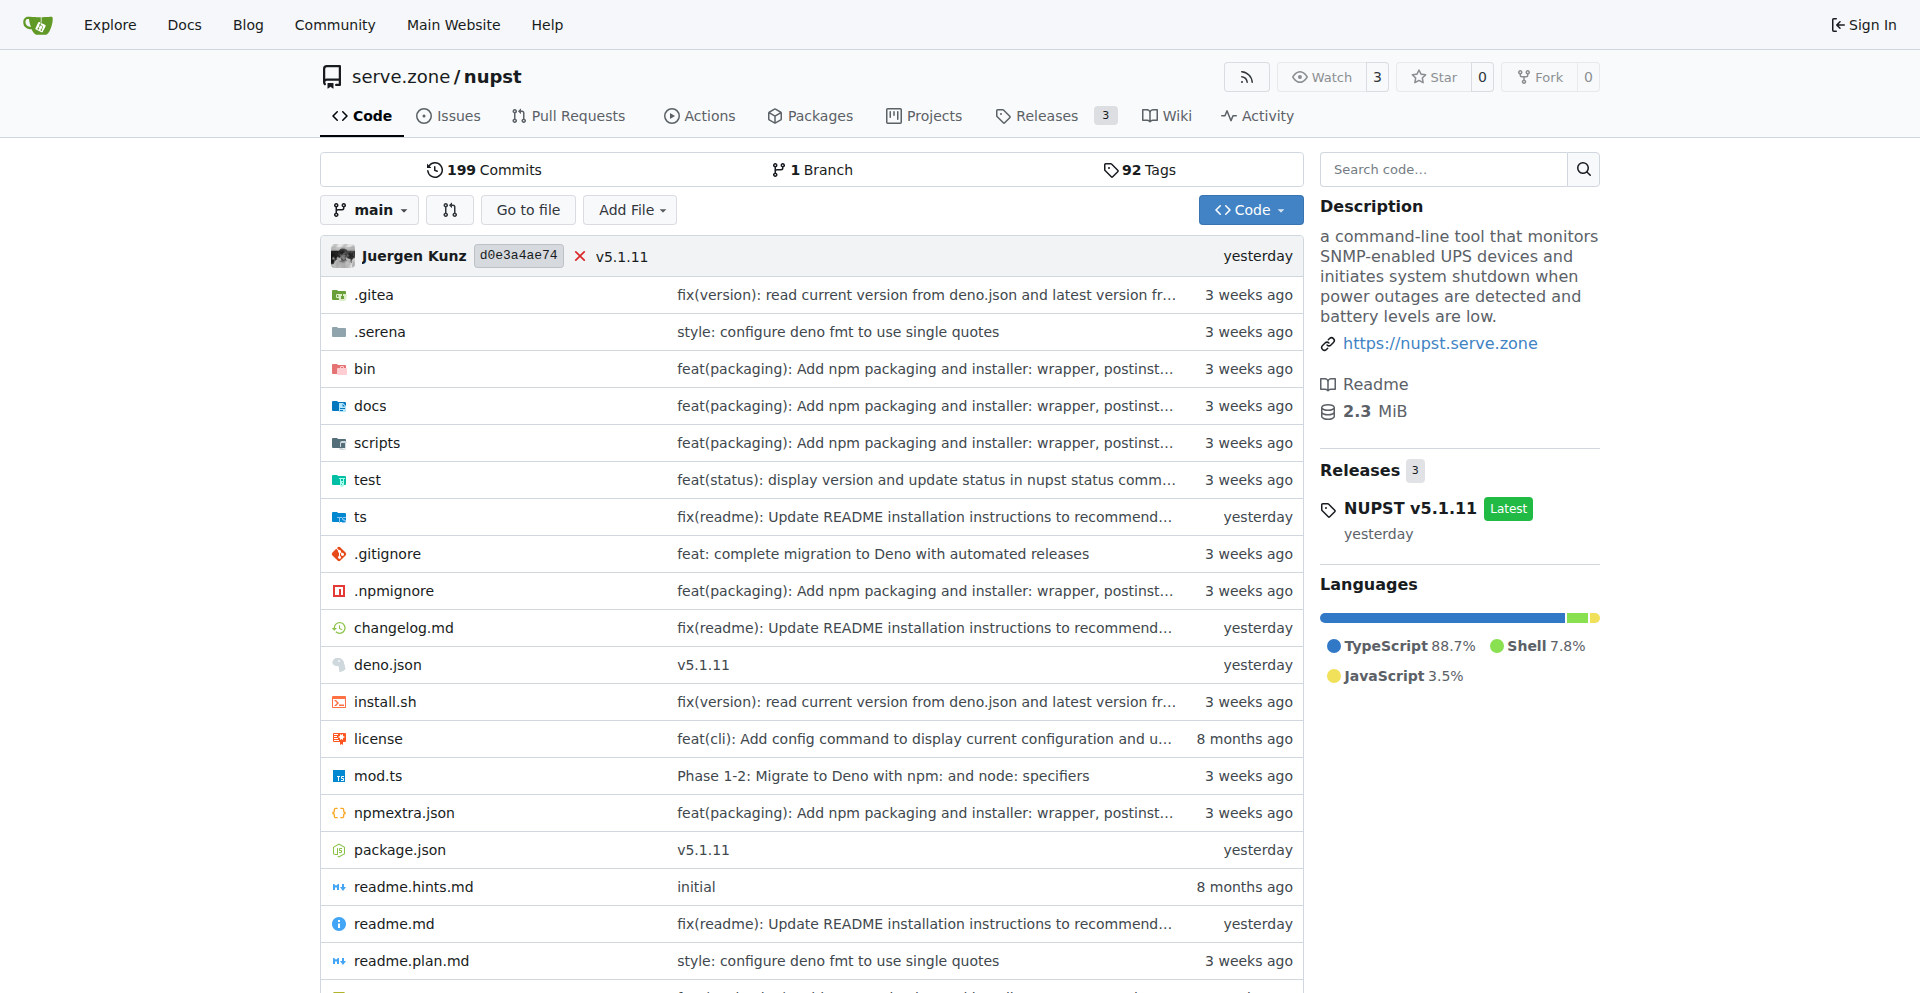Open the nupst.serve.zone website link
Screen dimensions: 1920x993
coord(1440,343)
